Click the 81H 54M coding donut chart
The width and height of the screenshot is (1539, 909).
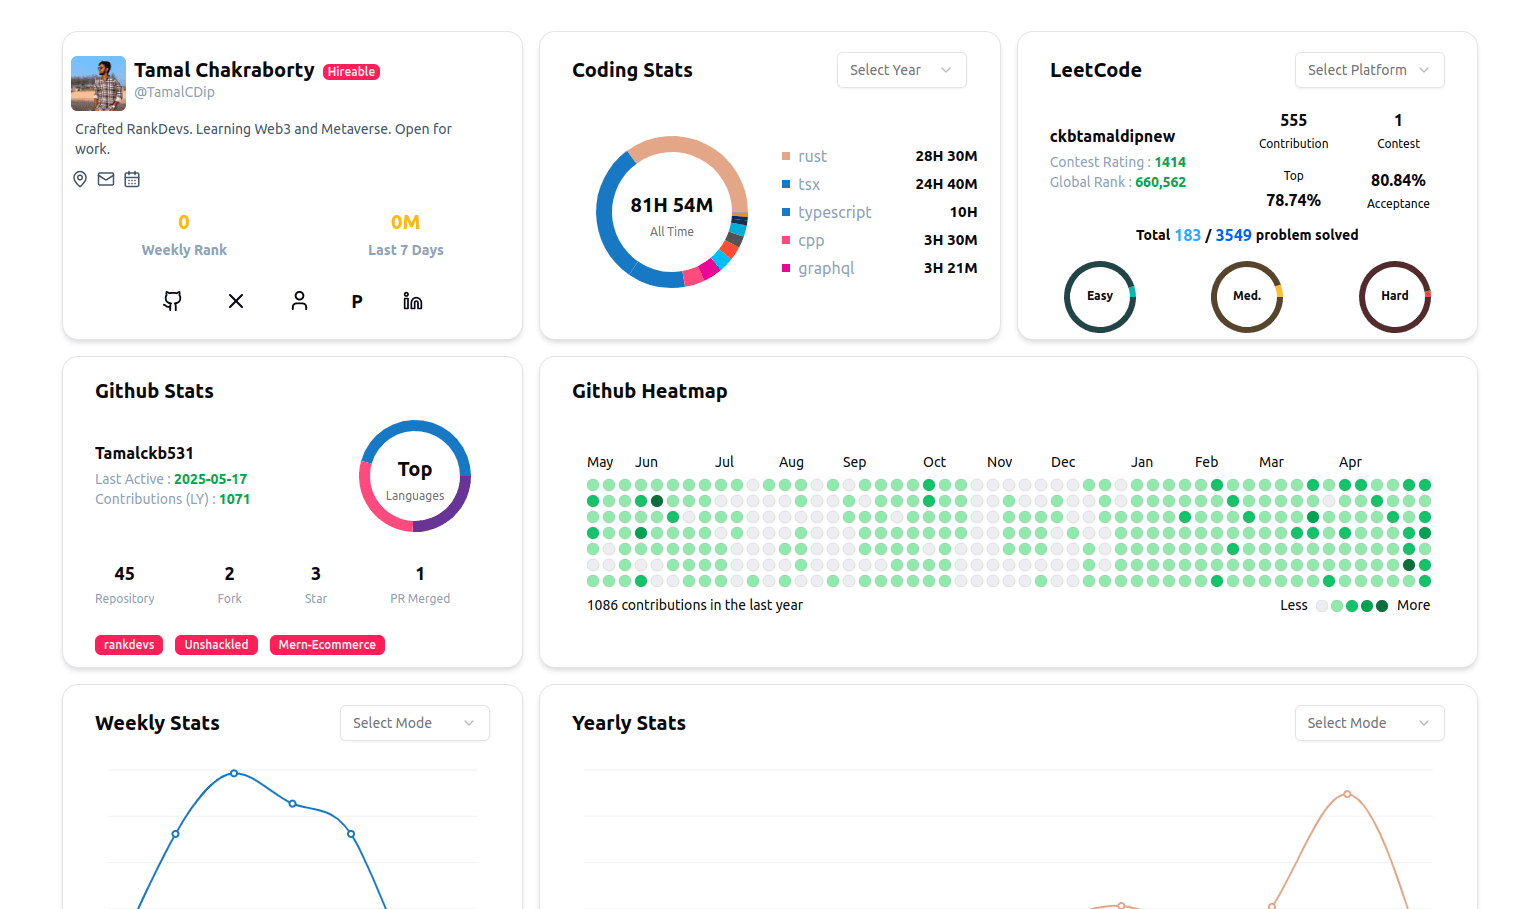[672, 212]
